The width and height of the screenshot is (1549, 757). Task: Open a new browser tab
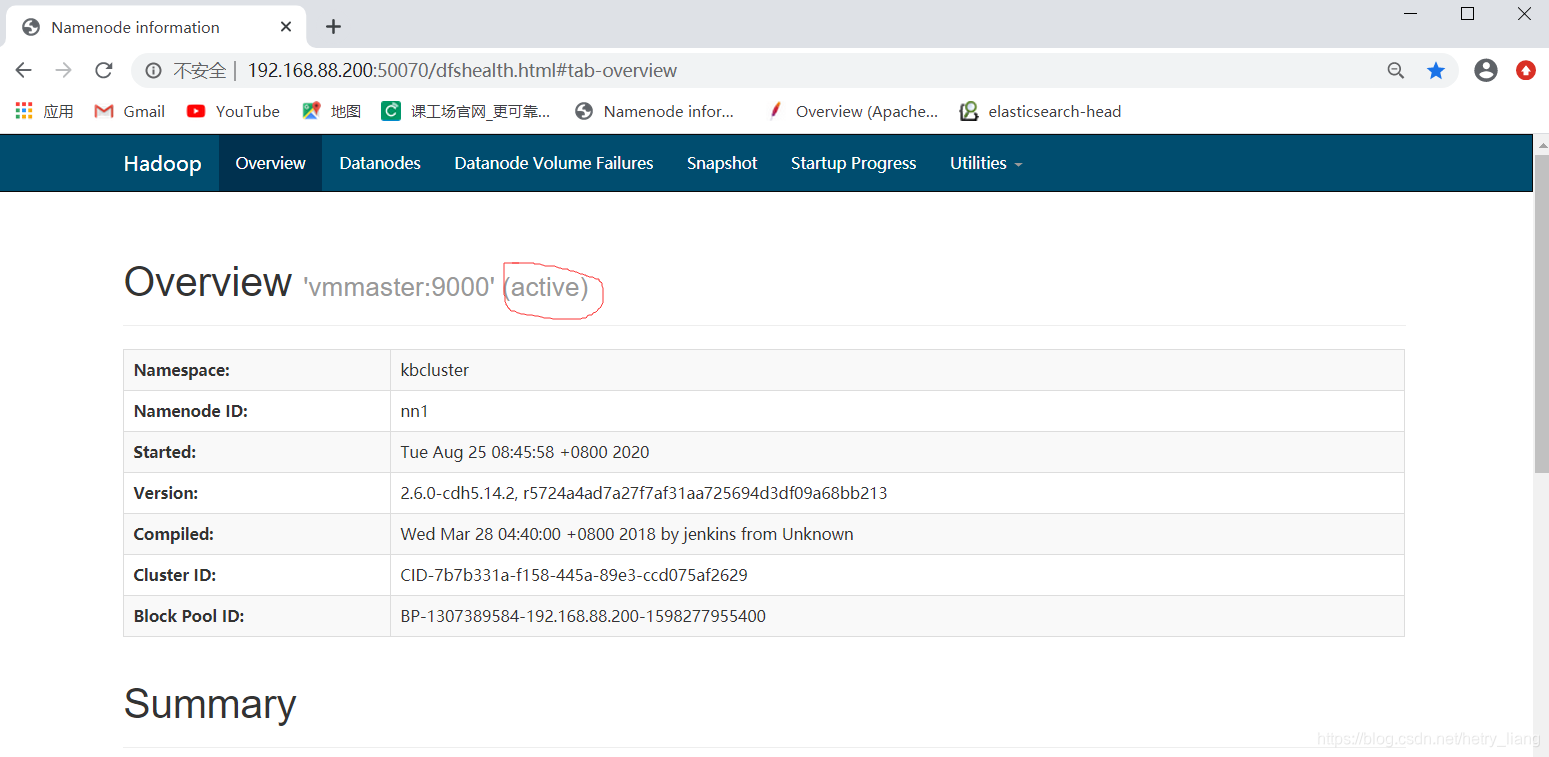tap(334, 27)
